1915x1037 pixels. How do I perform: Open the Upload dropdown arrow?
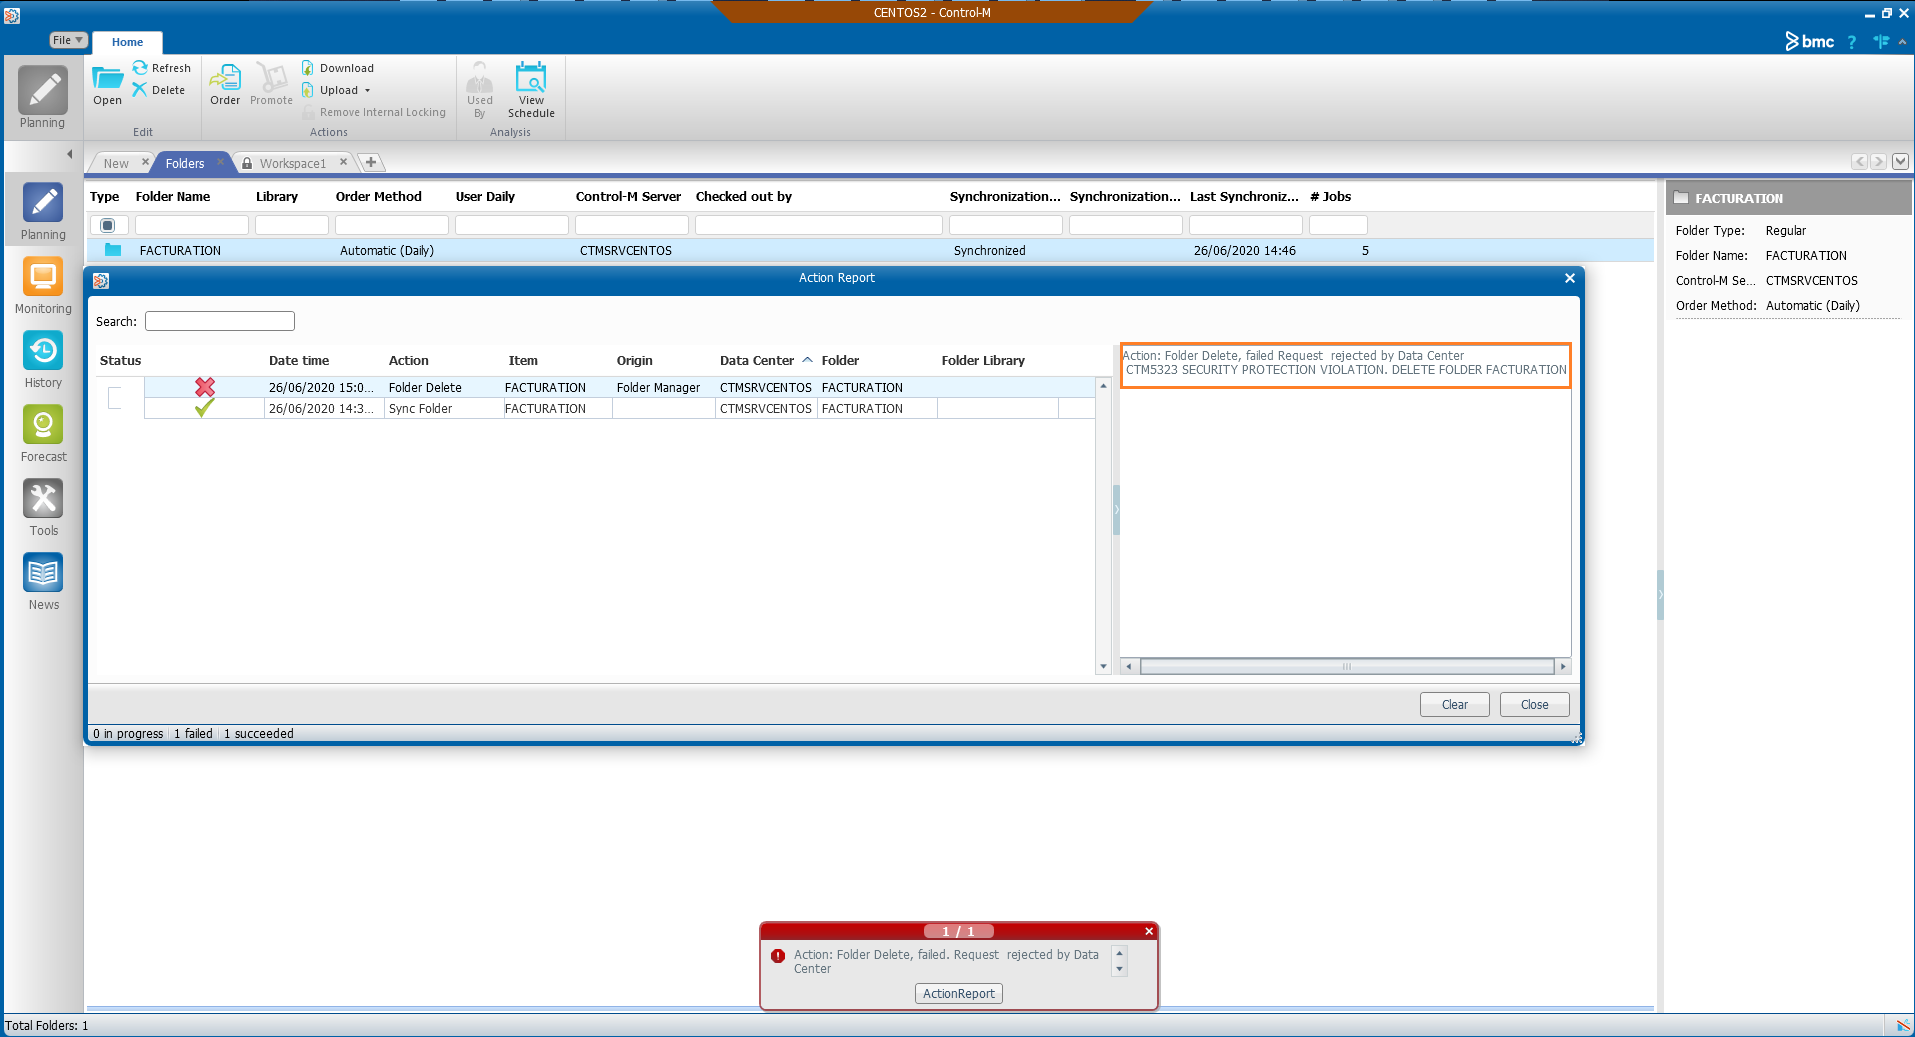point(367,90)
